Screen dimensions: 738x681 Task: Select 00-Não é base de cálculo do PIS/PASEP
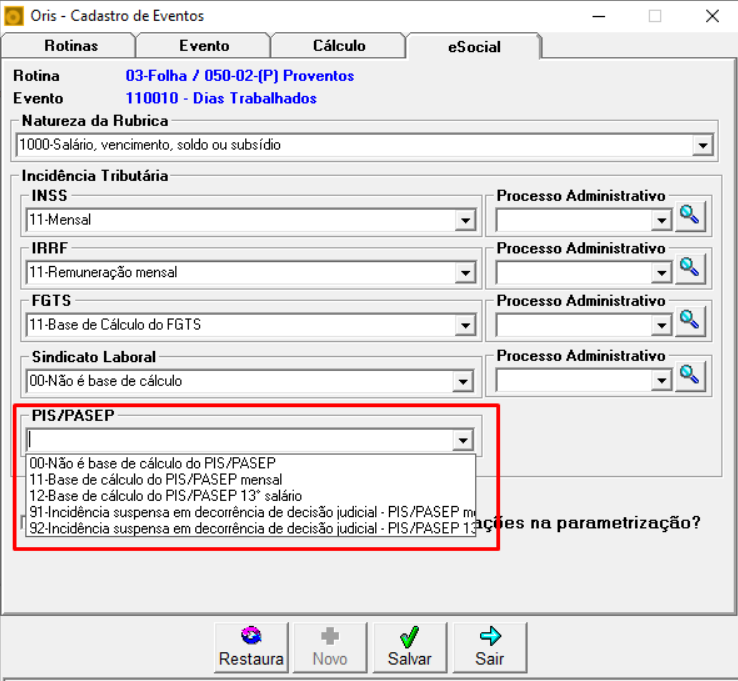click(x=251, y=463)
